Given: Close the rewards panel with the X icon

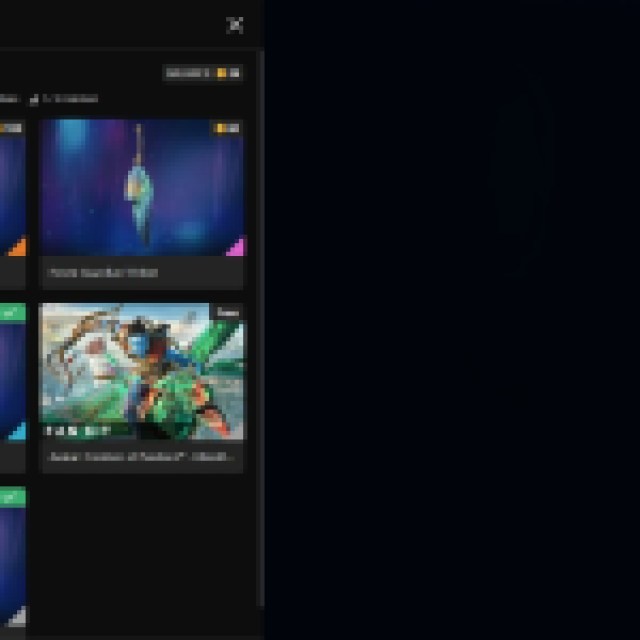Looking at the screenshot, I should point(235,25).
